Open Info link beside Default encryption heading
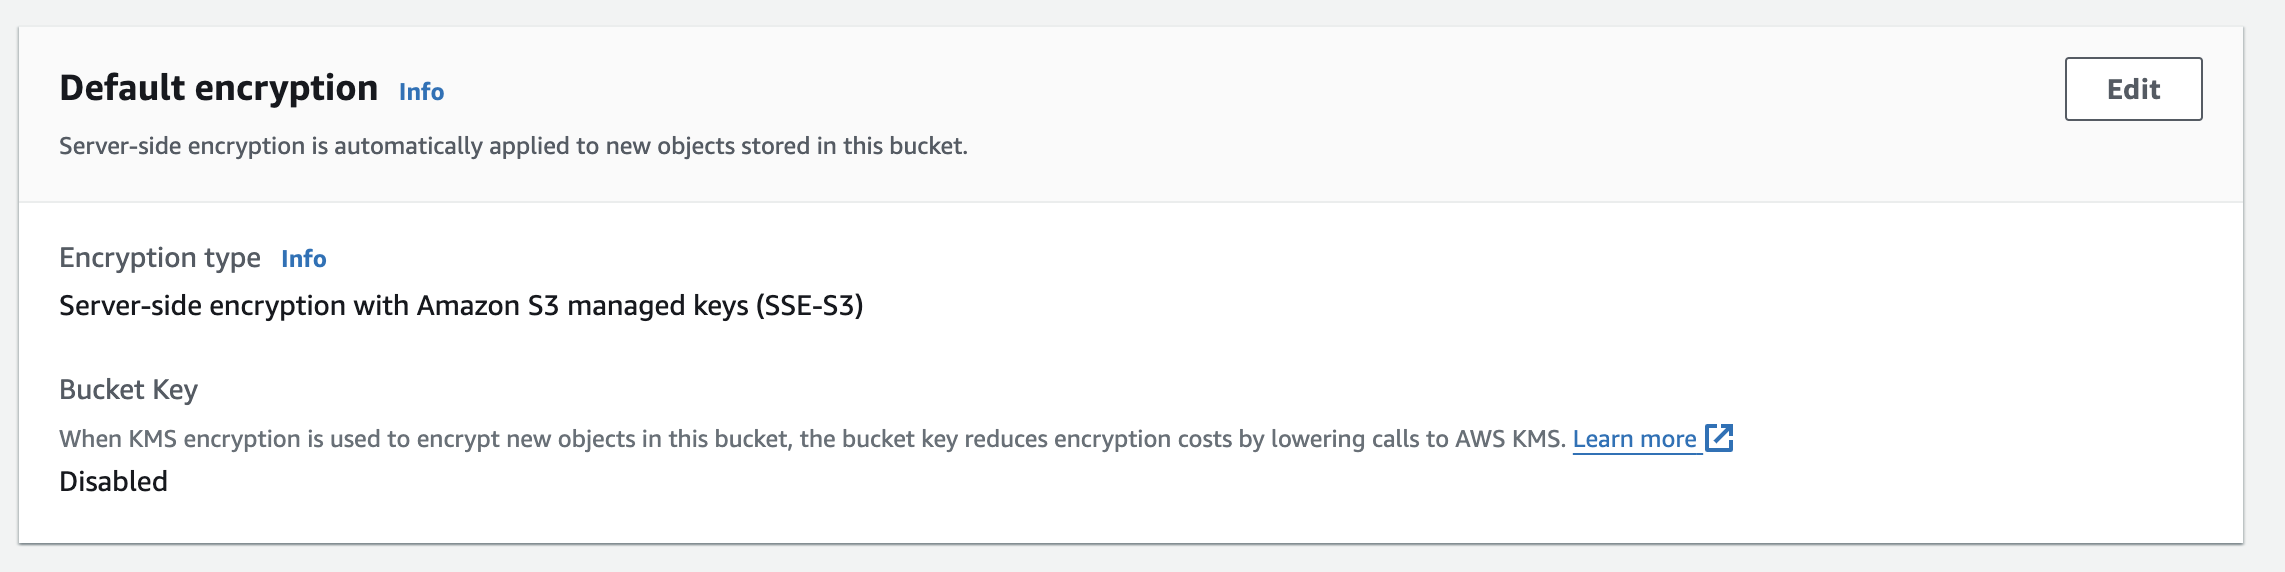 (x=421, y=92)
